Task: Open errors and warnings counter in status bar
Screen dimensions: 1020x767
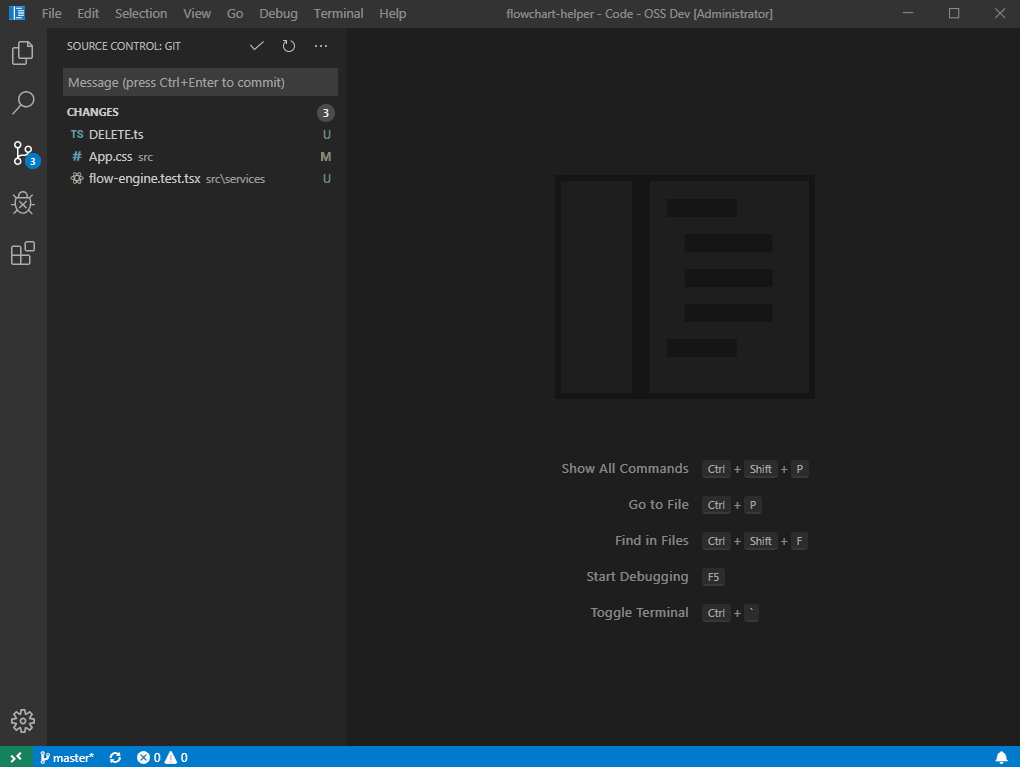Action: click(162, 757)
